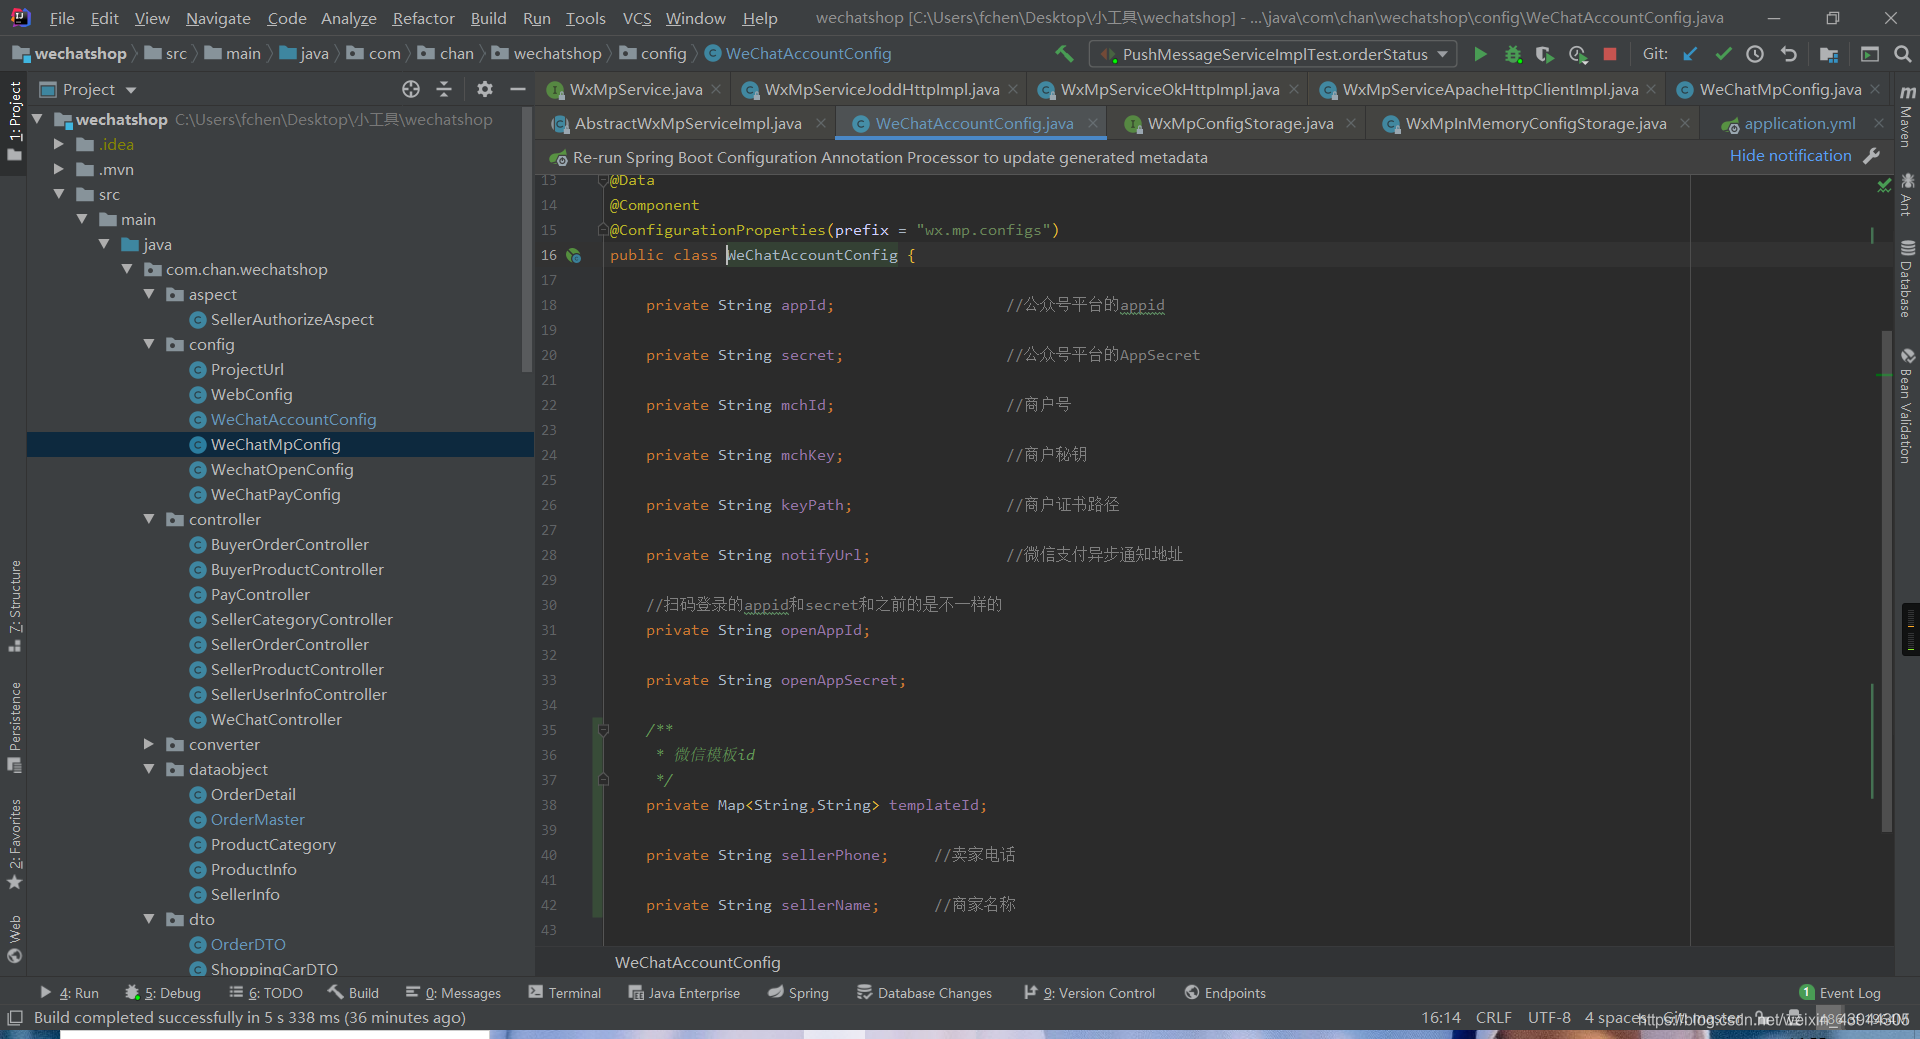Collapse the aspect package
This screenshot has width=1920, height=1039.
coord(149,294)
